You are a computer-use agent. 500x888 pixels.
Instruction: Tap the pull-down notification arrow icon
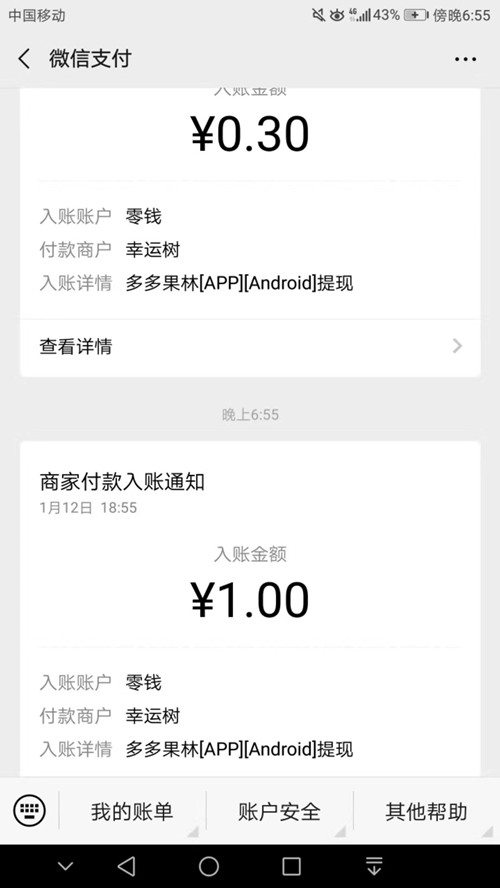coord(374,866)
